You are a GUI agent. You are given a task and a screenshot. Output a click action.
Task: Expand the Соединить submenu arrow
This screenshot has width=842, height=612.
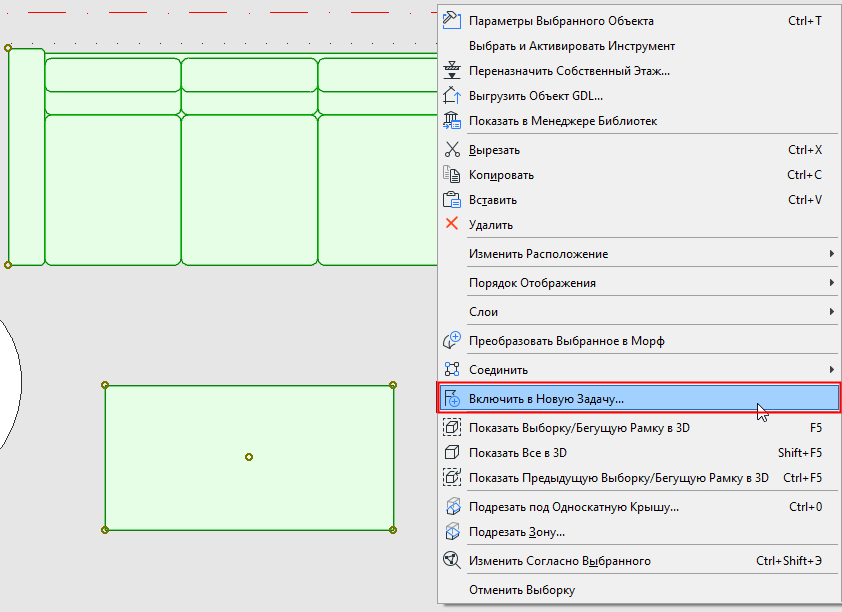(831, 370)
